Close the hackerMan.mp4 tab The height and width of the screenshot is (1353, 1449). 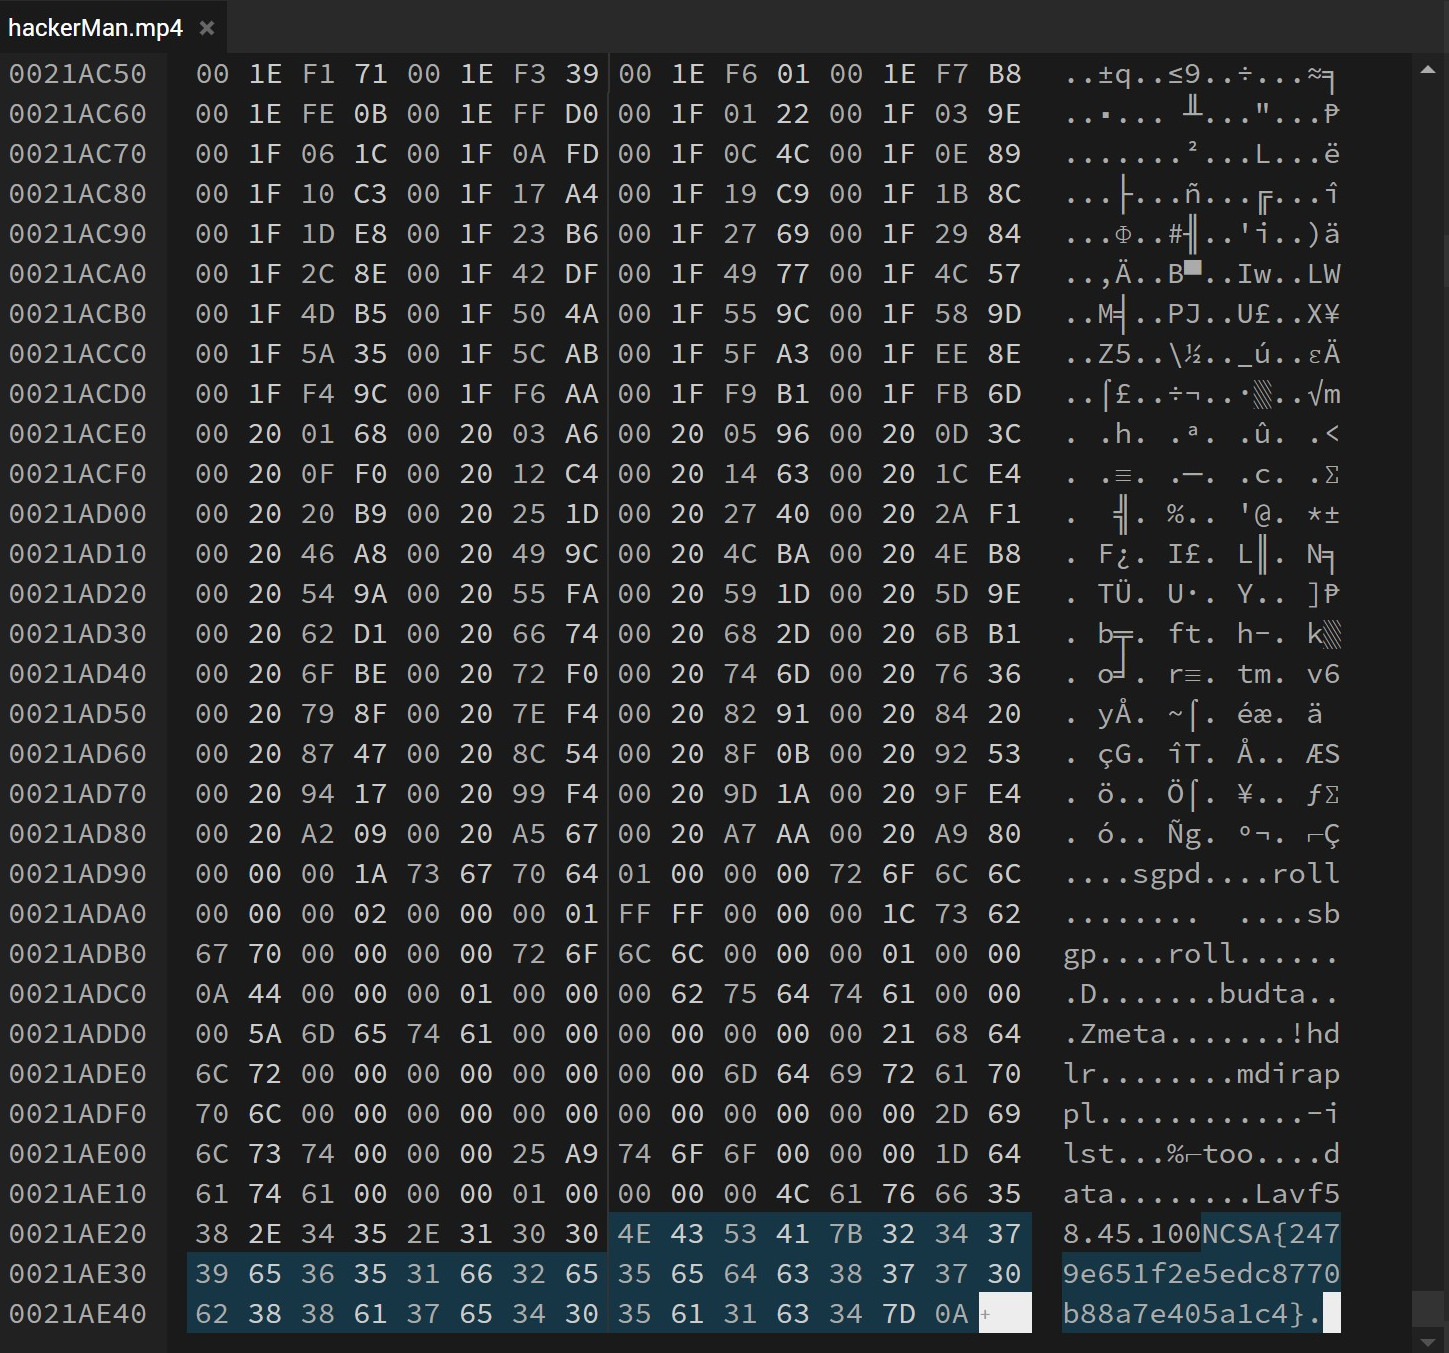click(207, 28)
